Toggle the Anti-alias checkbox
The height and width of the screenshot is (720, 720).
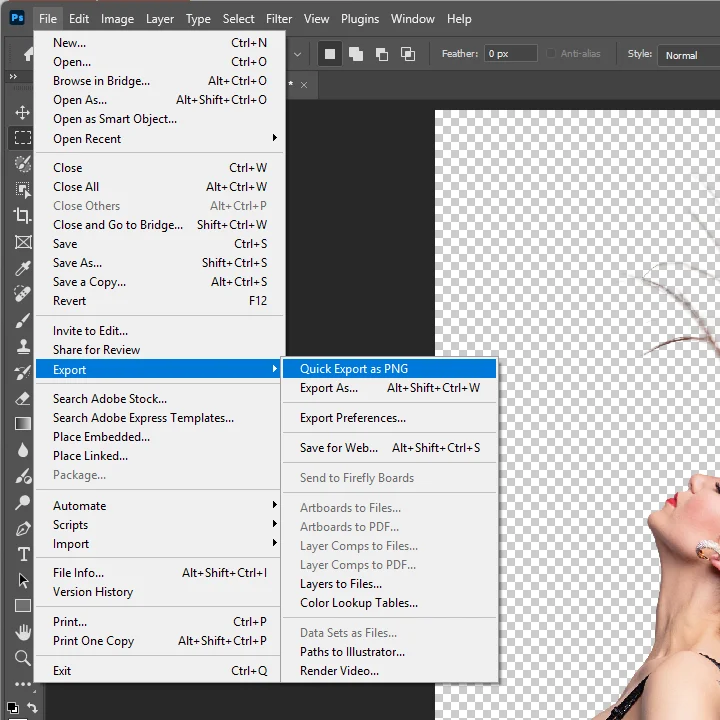tap(551, 54)
